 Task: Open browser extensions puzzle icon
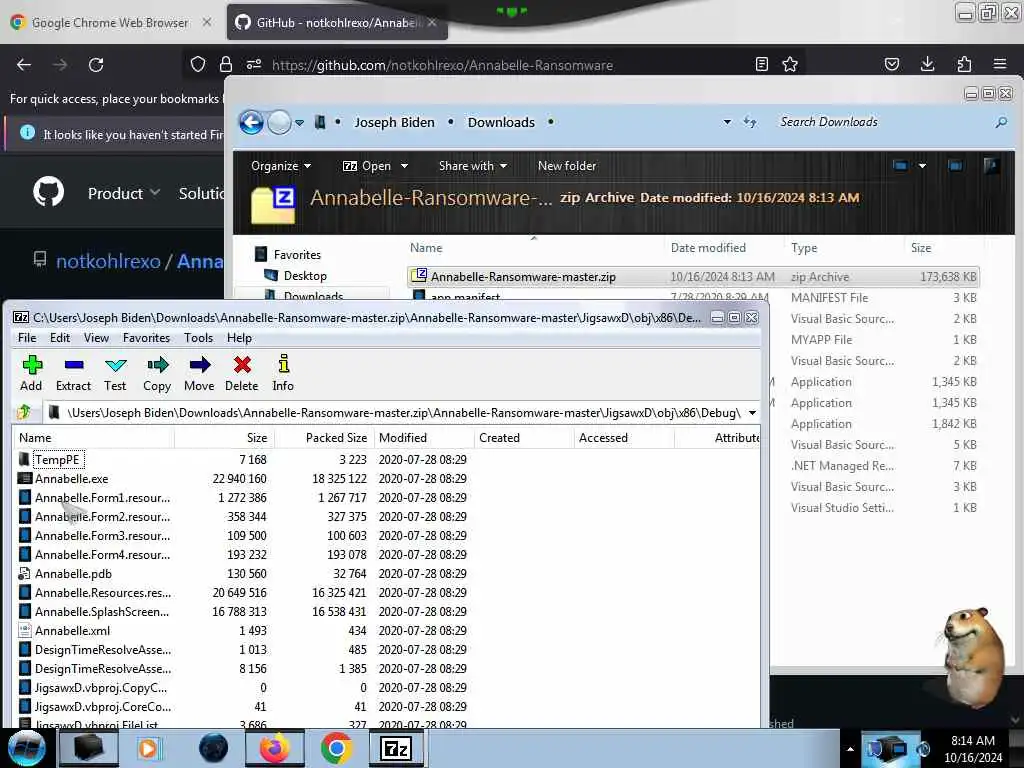(964, 64)
